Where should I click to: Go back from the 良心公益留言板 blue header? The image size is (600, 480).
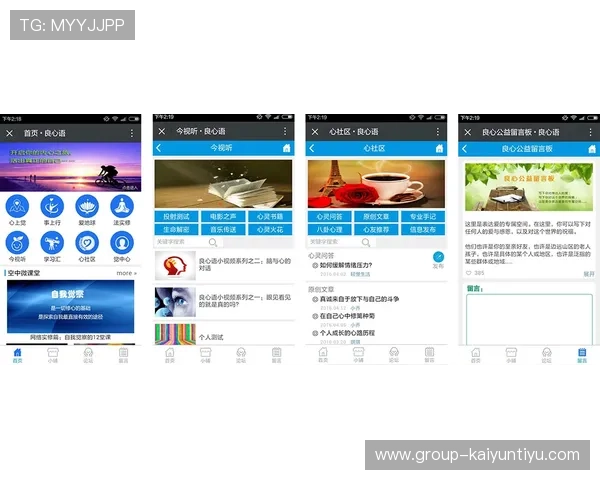click(x=464, y=149)
